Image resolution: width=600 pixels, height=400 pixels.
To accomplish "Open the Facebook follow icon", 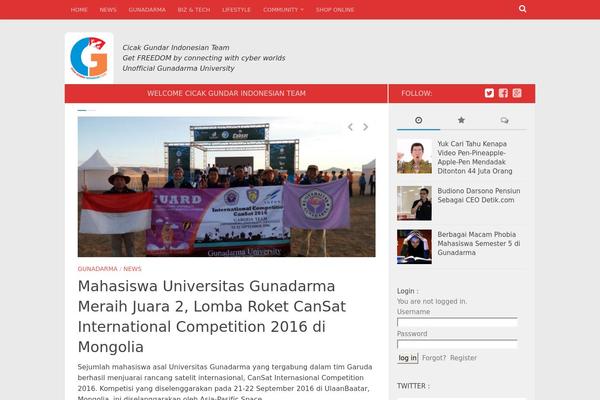I will (503, 93).
